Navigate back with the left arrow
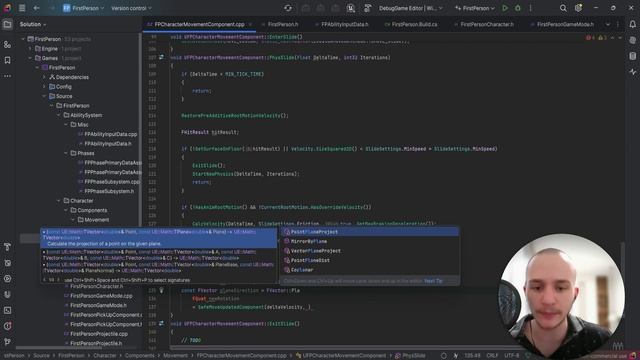Screen dimensions: 640x360 click(36, 8)
